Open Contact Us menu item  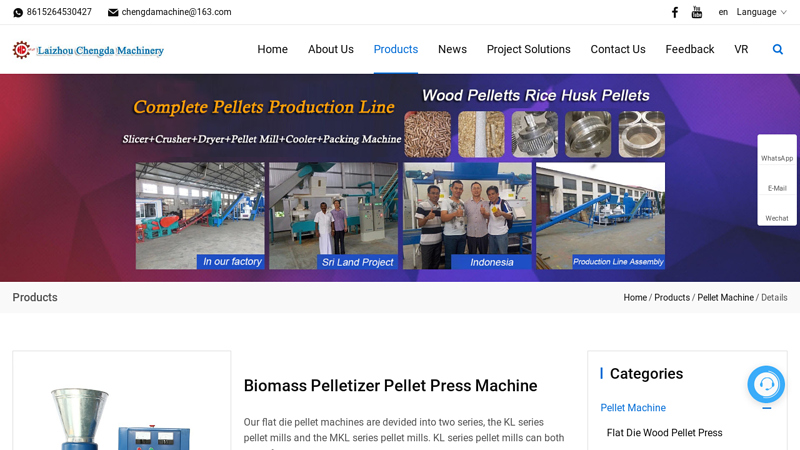click(x=618, y=49)
